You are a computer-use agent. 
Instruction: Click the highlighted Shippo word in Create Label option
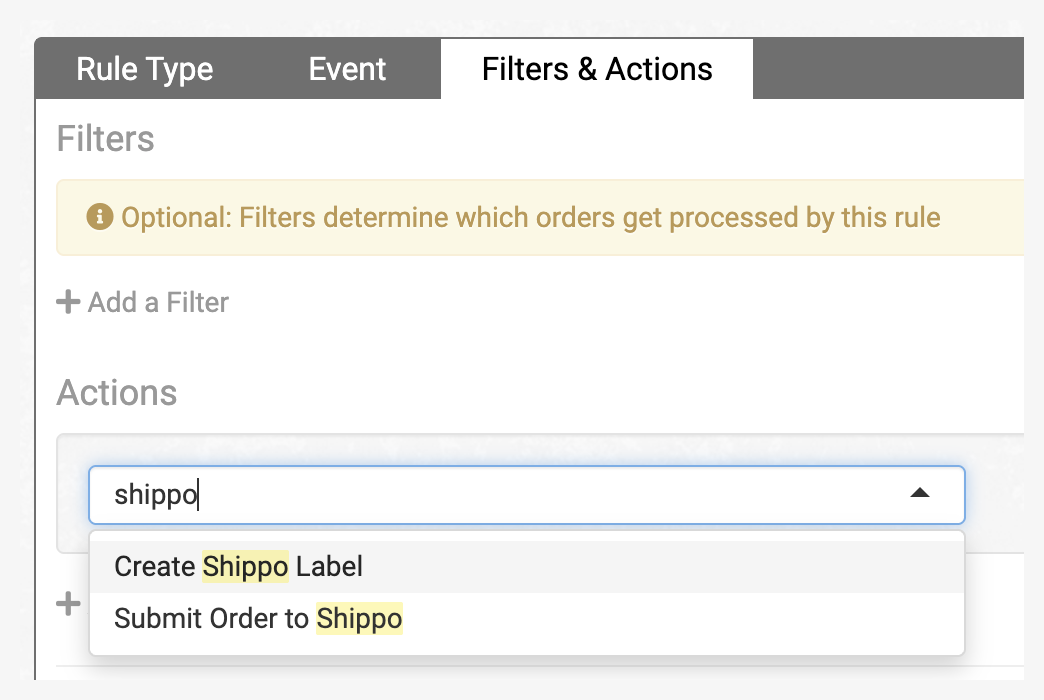coord(245,567)
